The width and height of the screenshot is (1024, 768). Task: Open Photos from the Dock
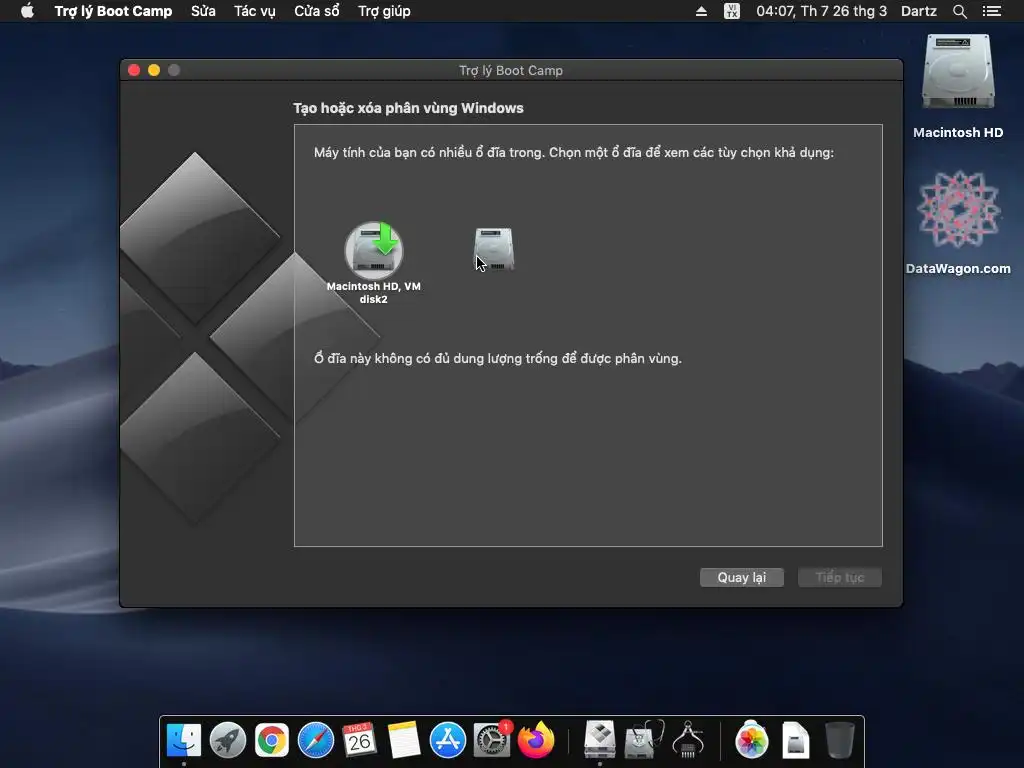point(752,740)
